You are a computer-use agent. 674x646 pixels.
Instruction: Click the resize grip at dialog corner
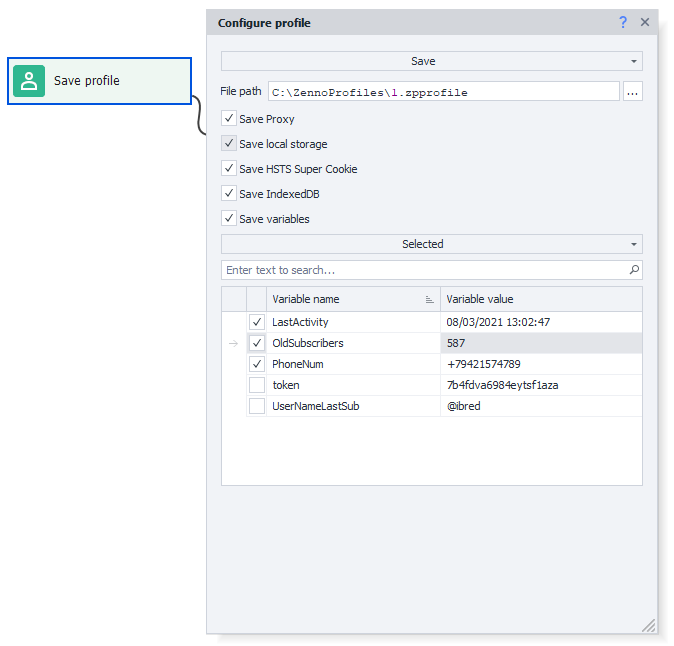pyautogui.click(x=648, y=625)
